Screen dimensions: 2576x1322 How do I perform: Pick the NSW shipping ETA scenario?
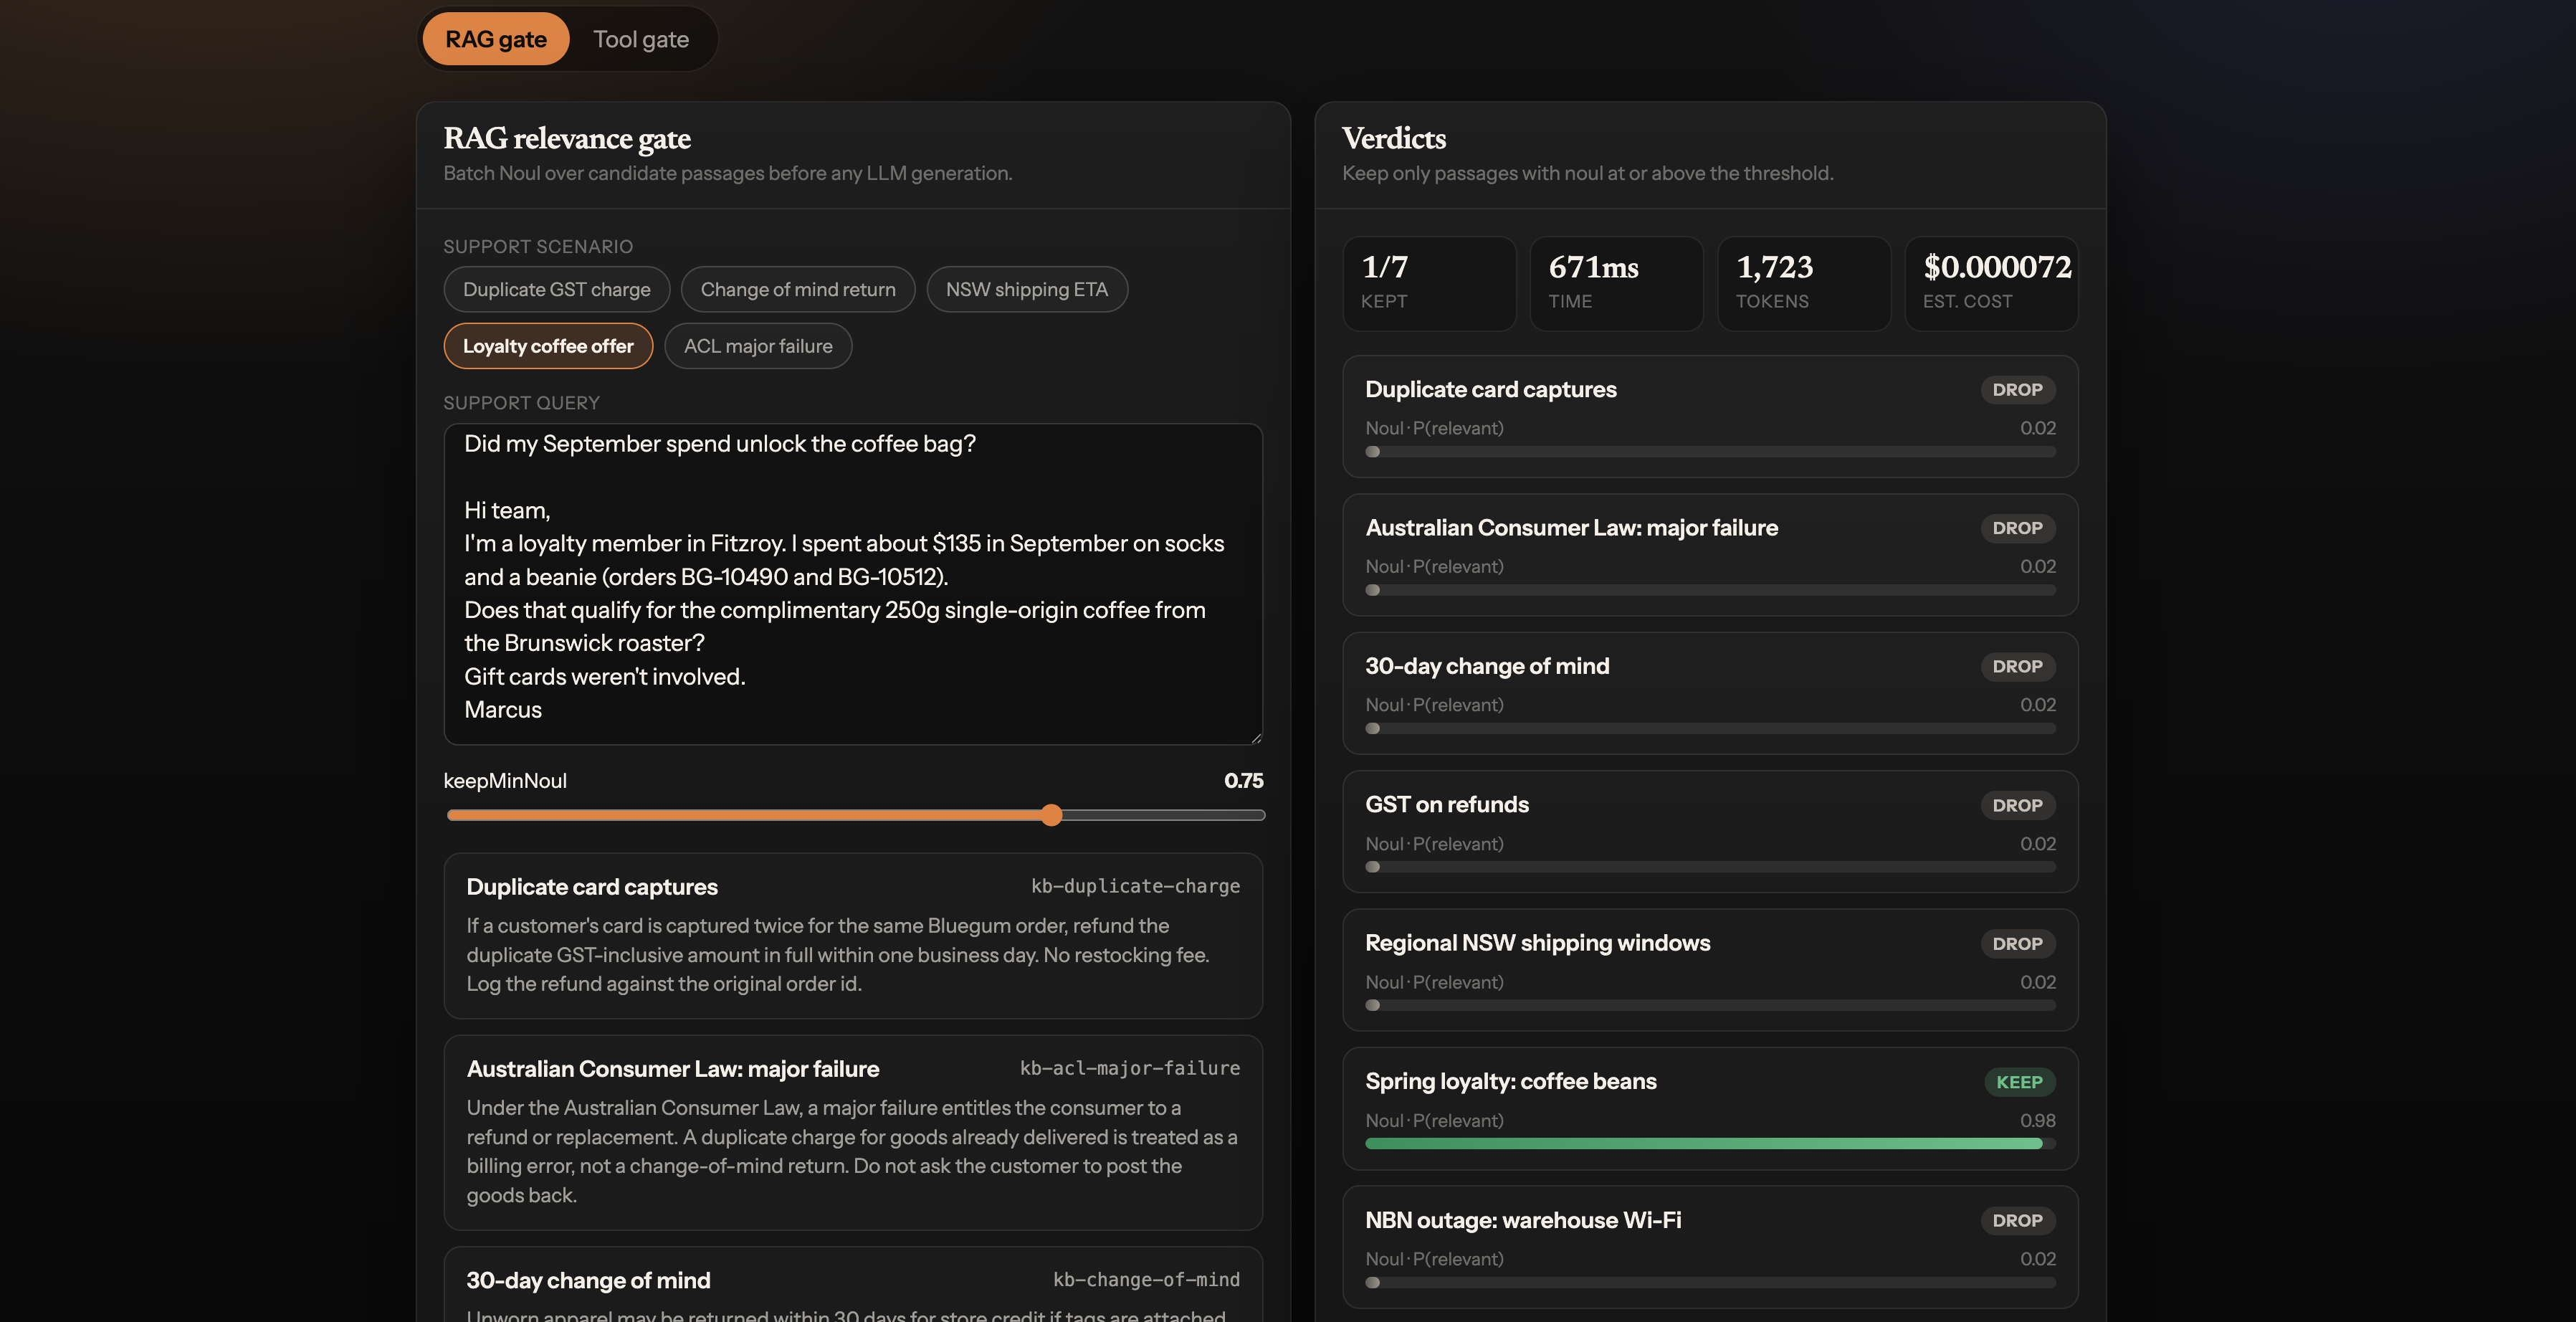pyautogui.click(x=1027, y=289)
